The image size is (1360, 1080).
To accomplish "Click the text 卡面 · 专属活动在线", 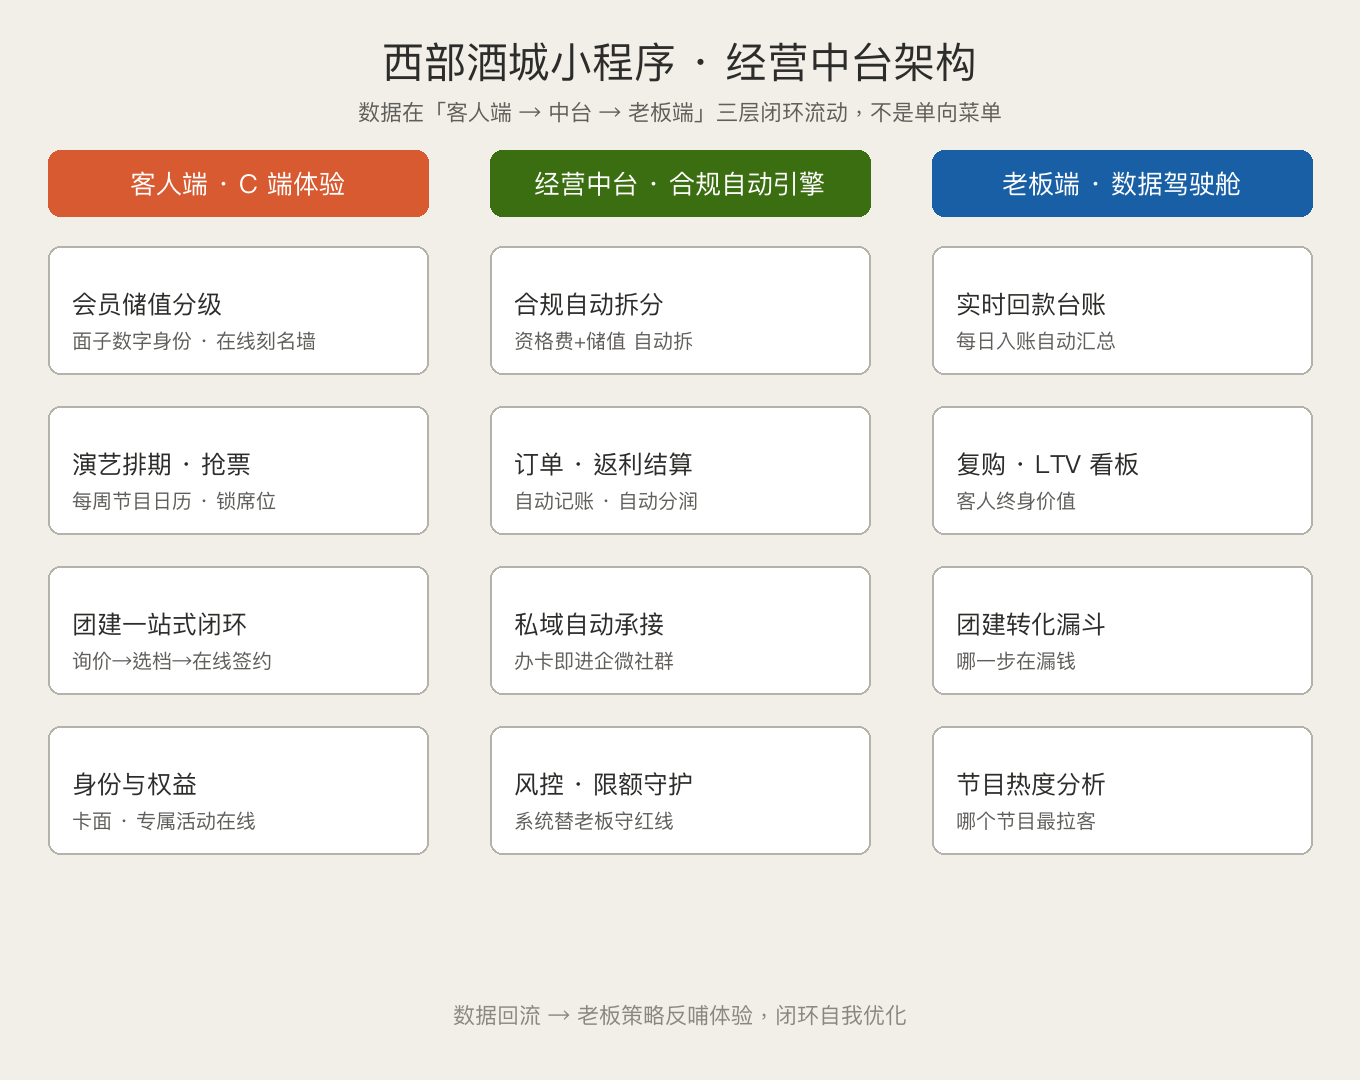I will [164, 821].
